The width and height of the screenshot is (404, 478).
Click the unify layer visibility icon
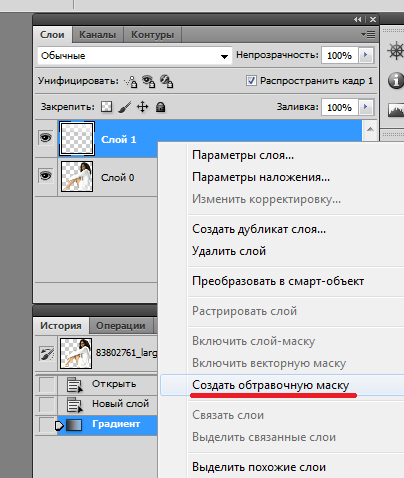(148, 81)
